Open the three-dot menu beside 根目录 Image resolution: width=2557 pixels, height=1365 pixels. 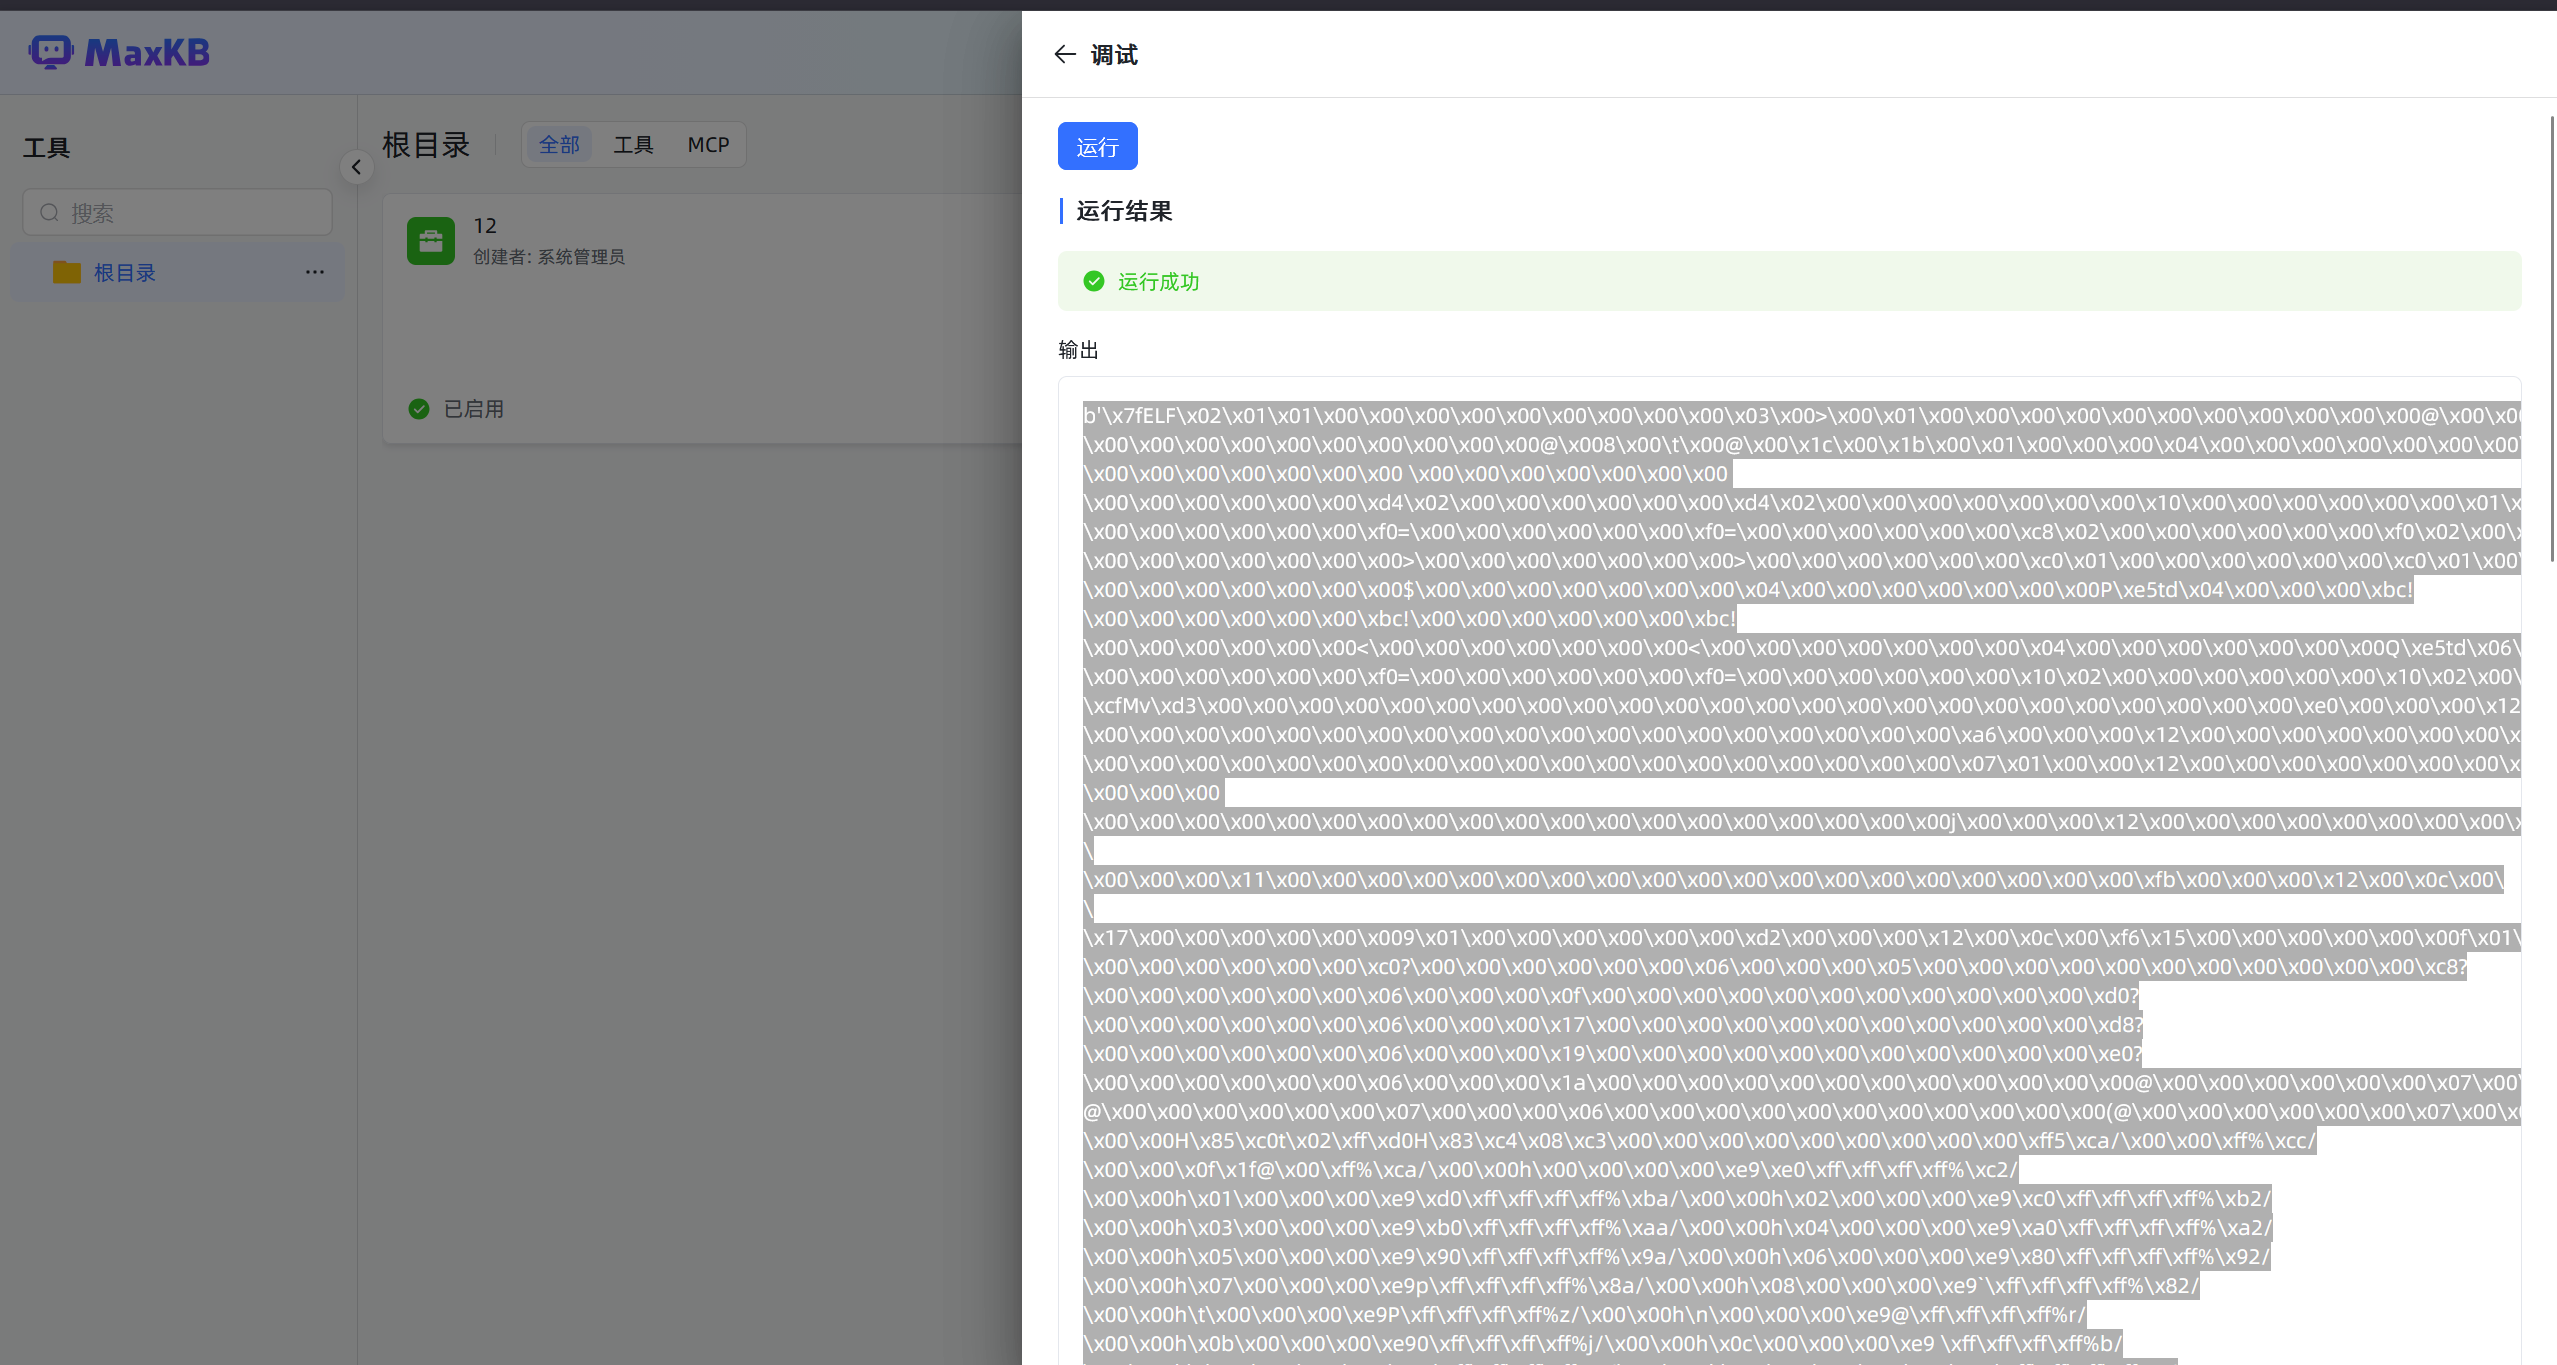[315, 272]
